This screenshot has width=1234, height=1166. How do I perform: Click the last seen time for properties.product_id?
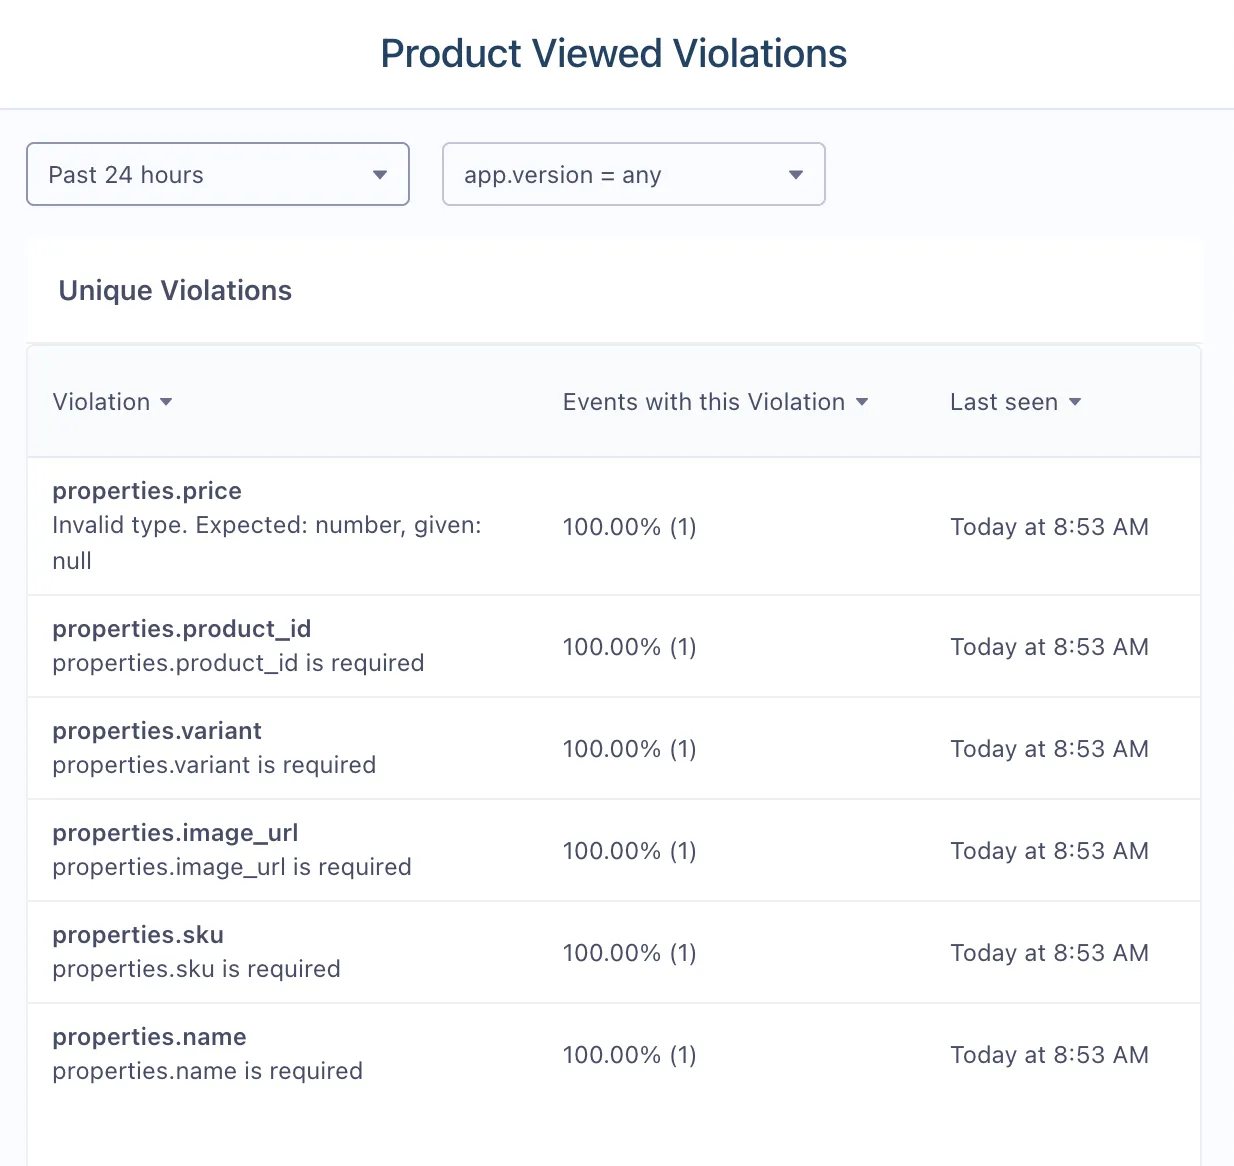(x=1049, y=647)
